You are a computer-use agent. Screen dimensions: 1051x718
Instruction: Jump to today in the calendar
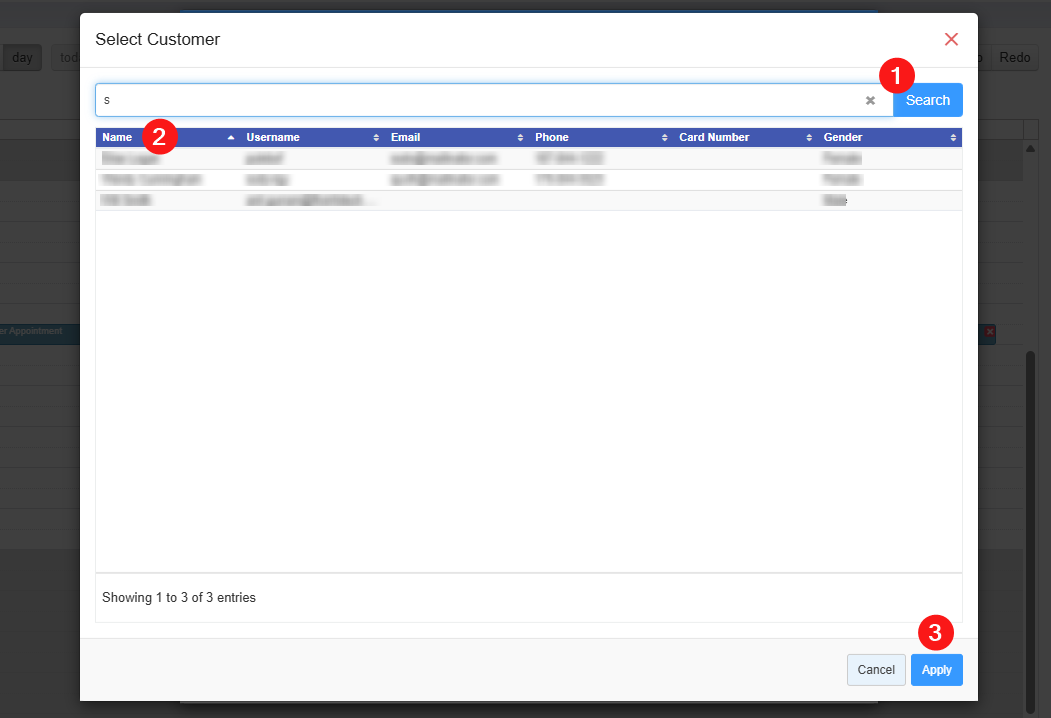pyautogui.click(x=67, y=58)
